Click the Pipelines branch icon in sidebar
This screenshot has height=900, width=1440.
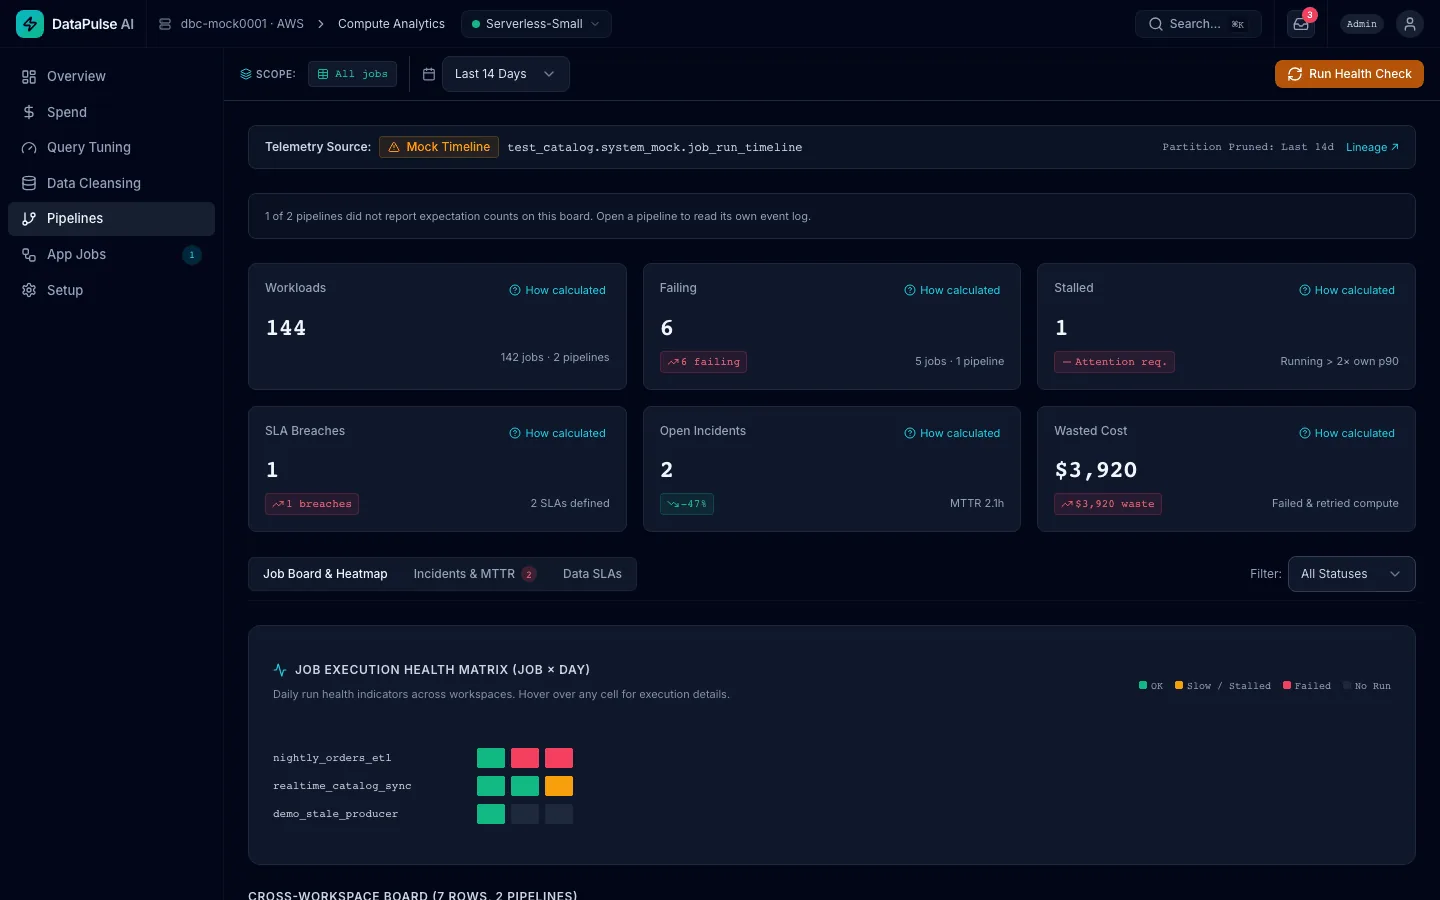(29, 219)
